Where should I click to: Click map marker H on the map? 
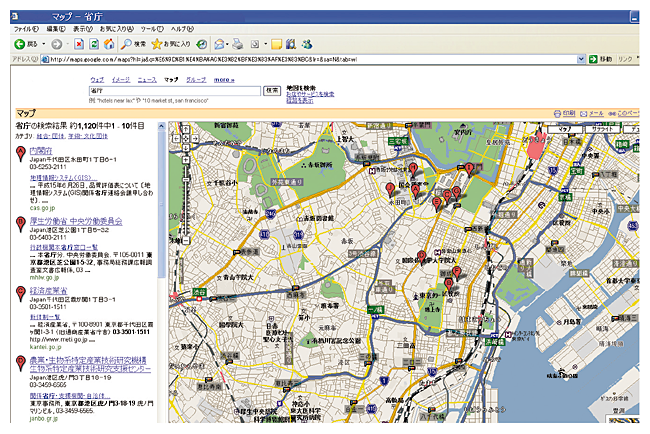413,169
